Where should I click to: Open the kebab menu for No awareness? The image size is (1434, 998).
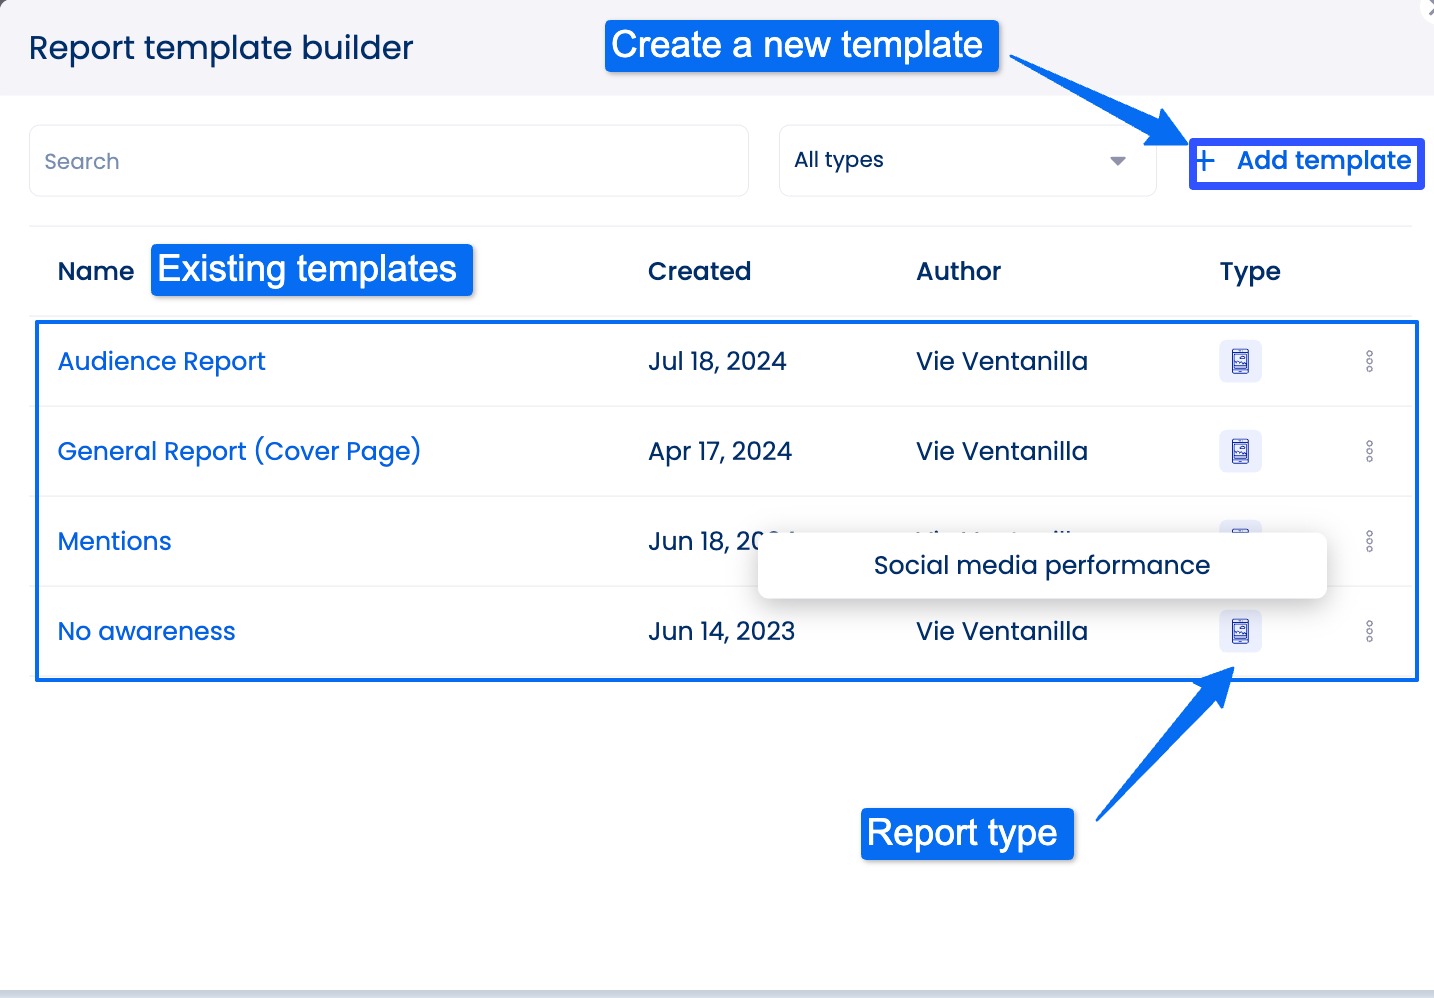click(1369, 631)
